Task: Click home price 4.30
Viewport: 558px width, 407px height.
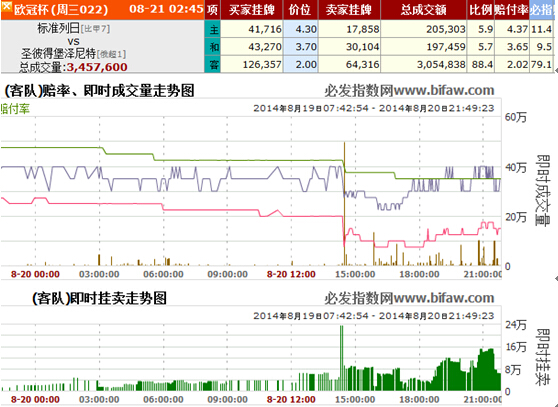Action: pos(306,29)
